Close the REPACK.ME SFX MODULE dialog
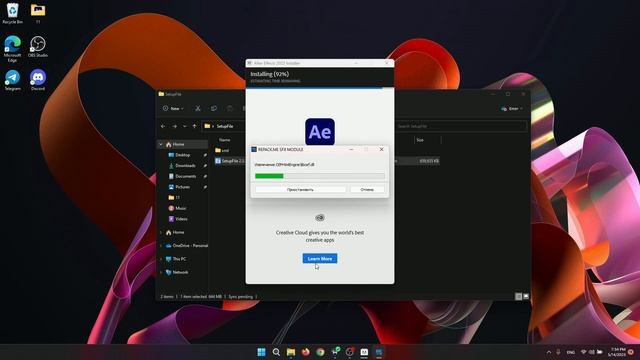The height and width of the screenshot is (360, 640). pyautogui.click(x=382, y=149)
